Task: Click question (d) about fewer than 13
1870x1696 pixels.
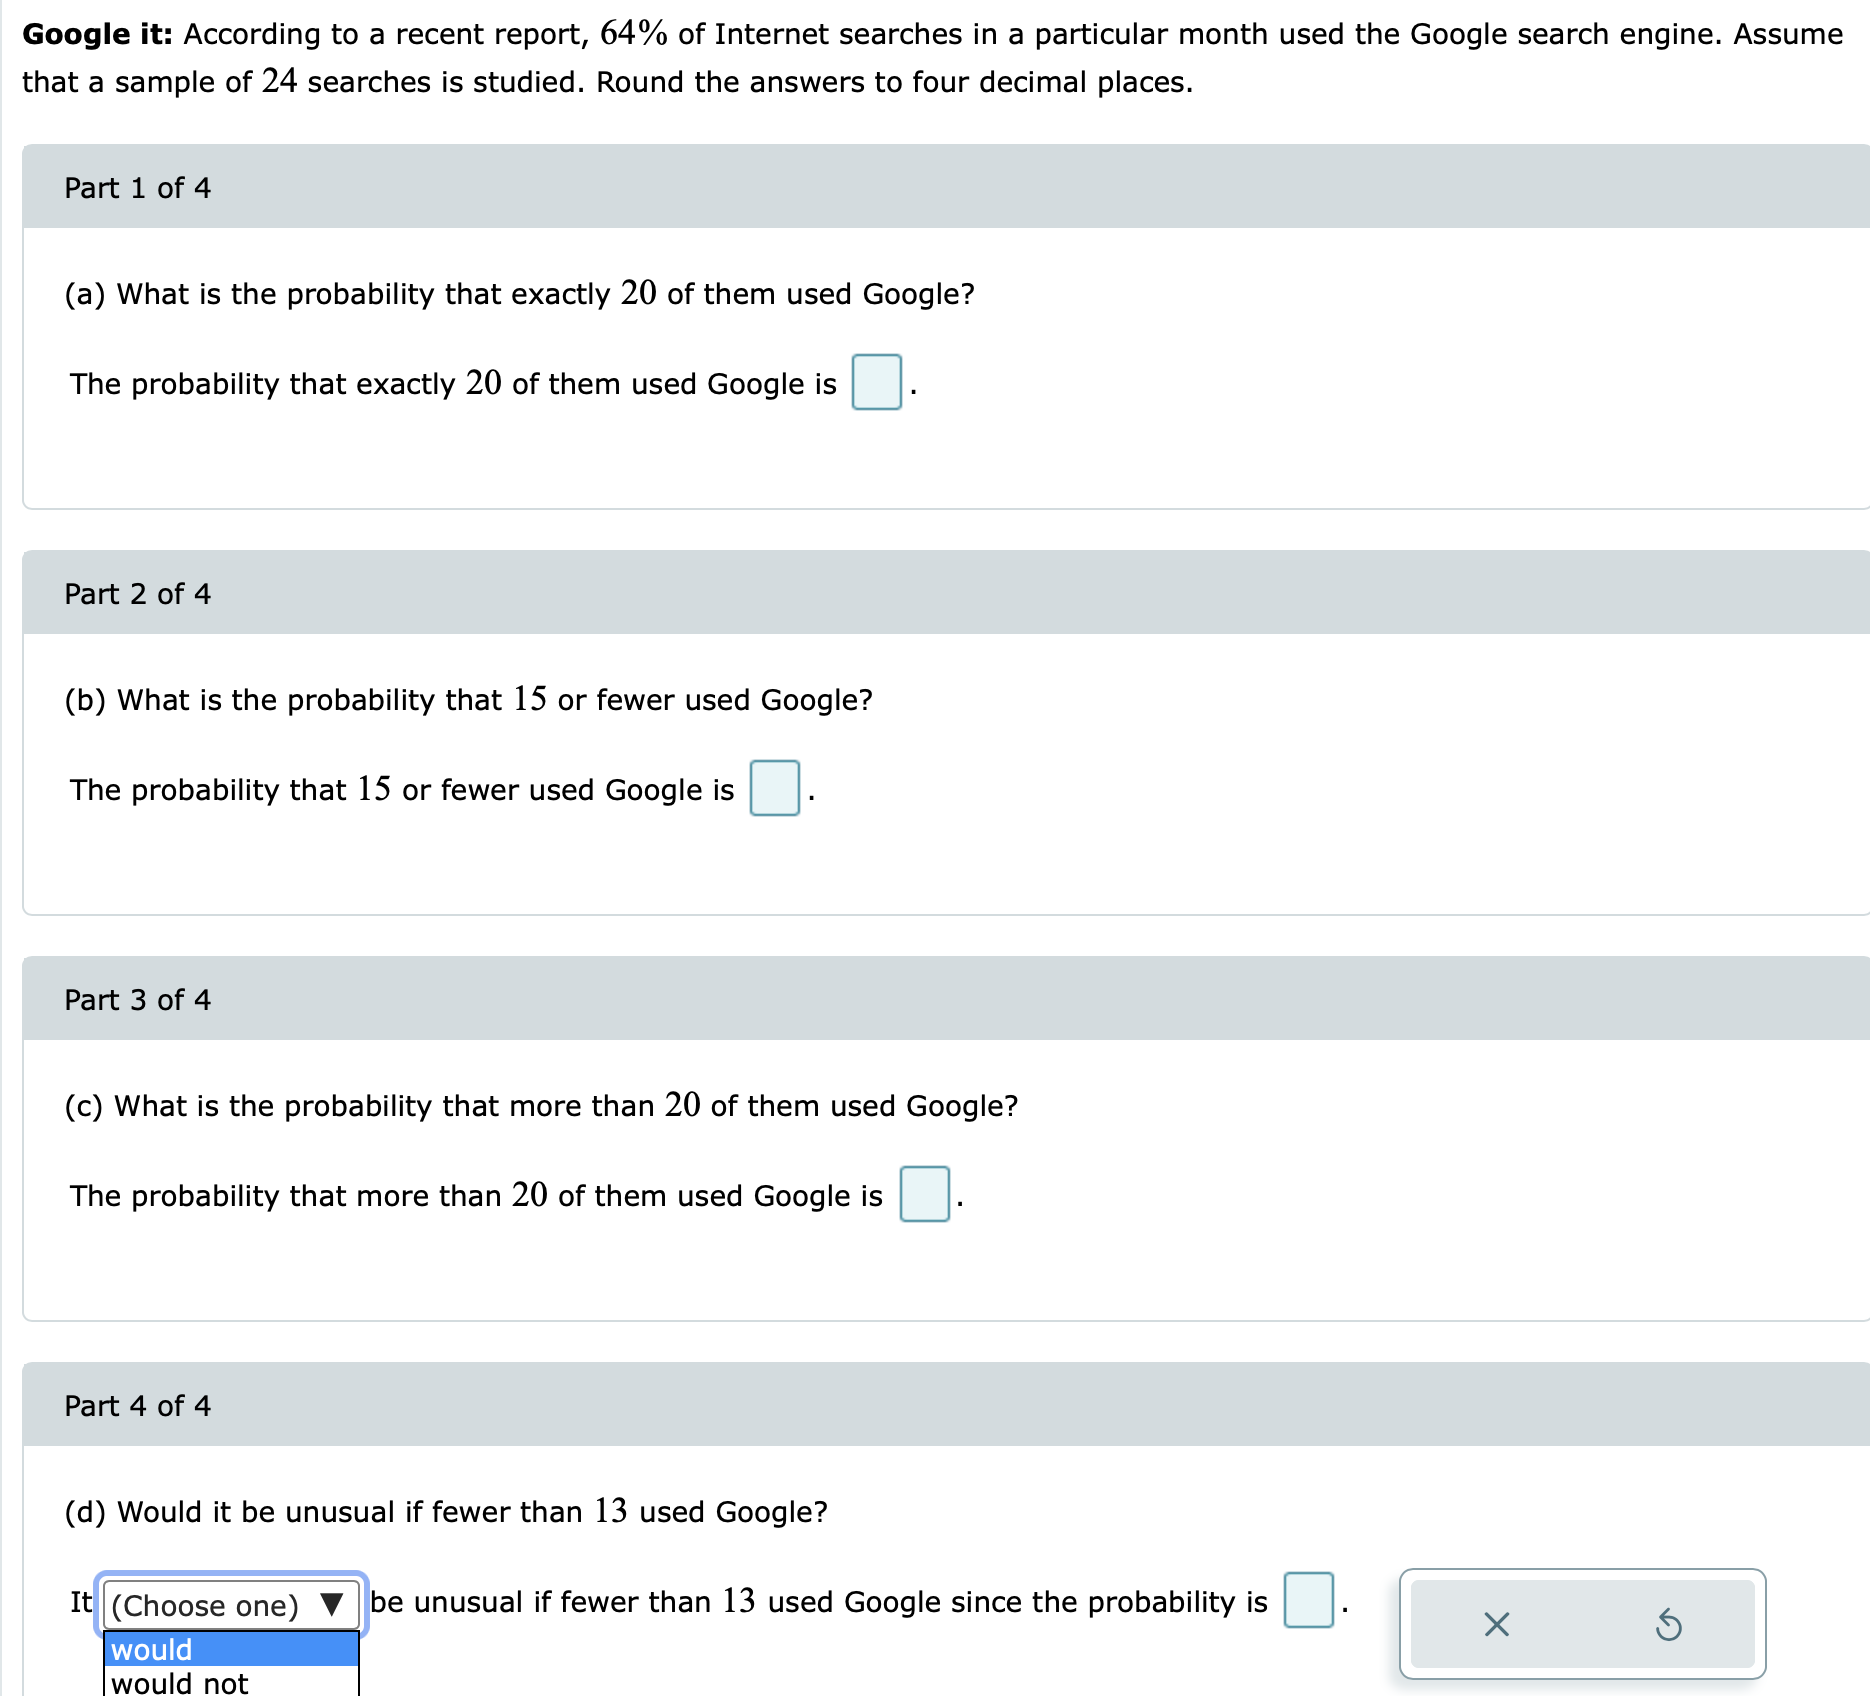Action: point(444,1511)
